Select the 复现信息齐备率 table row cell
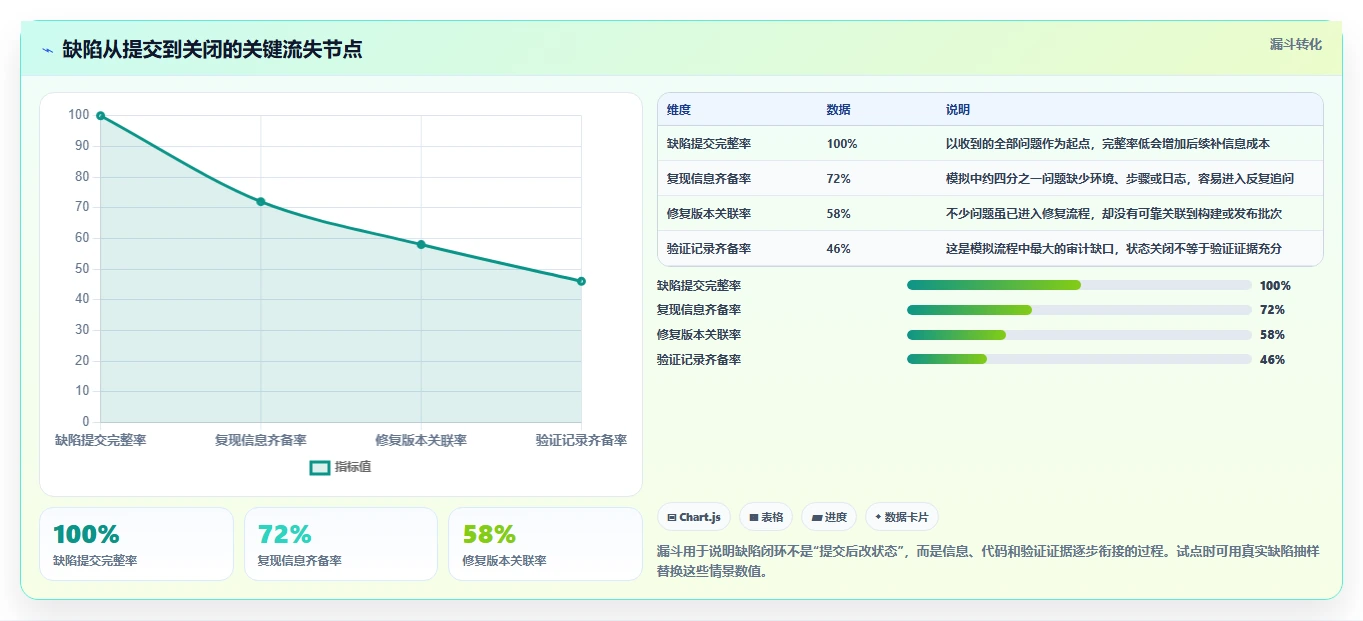The image size is (1363, 621). pos(709,179)
